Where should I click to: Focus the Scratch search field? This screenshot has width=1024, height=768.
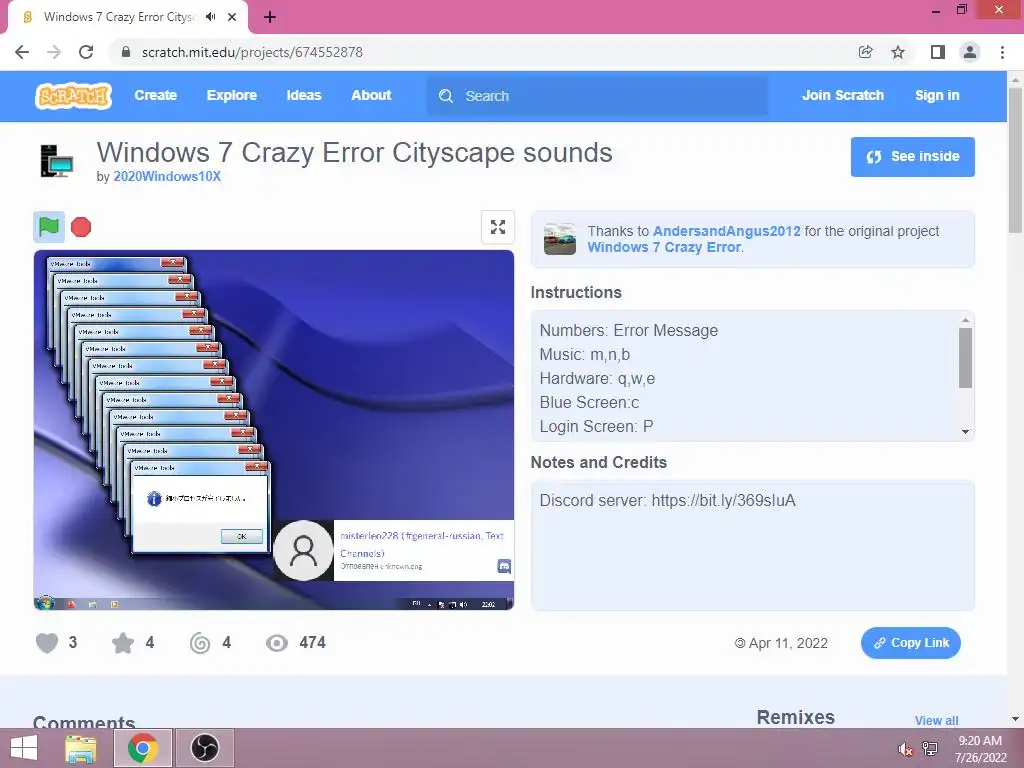(x=597, y=96)
